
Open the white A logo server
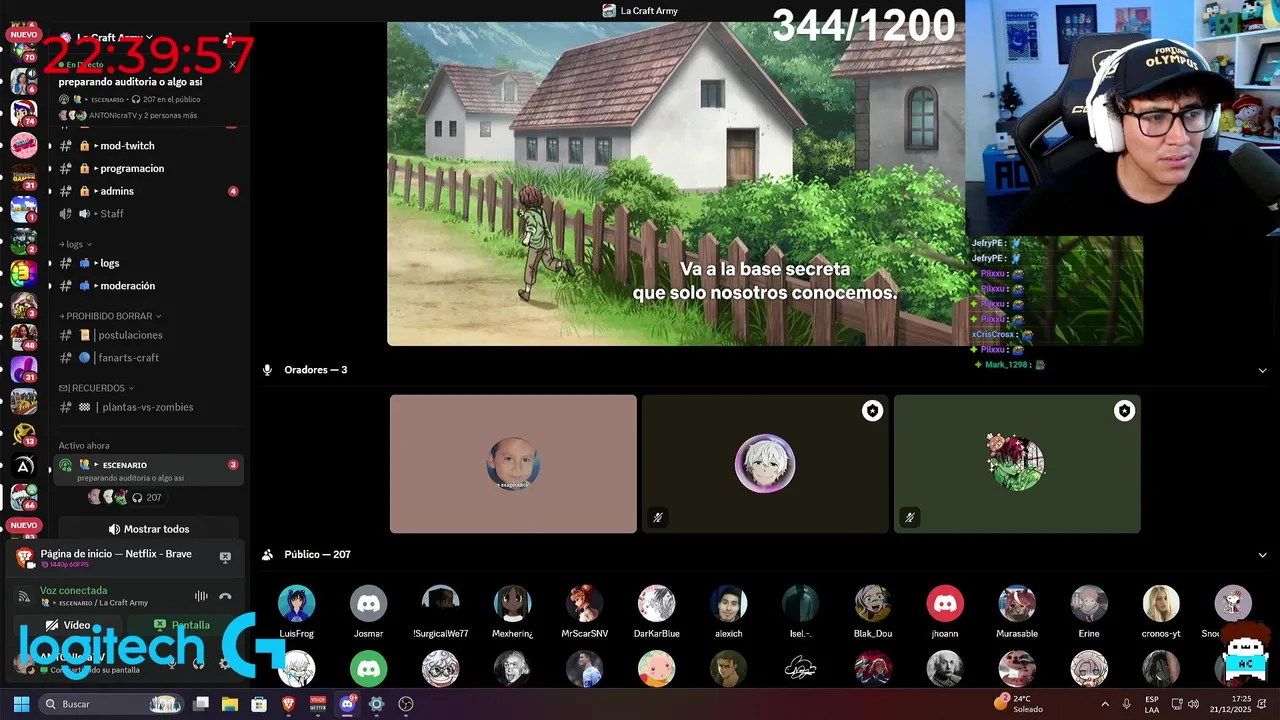coord(24,465)
